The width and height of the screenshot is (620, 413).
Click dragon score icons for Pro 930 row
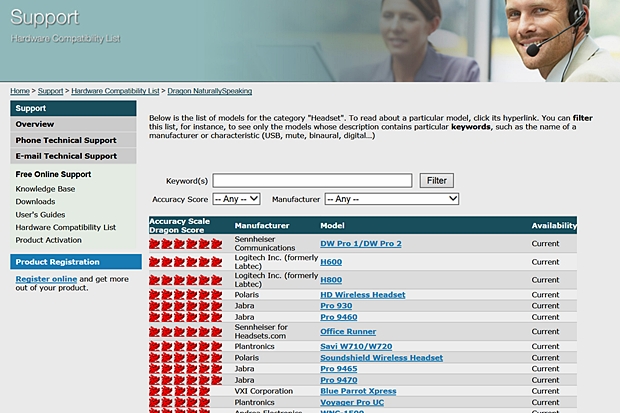pos(185,306)
